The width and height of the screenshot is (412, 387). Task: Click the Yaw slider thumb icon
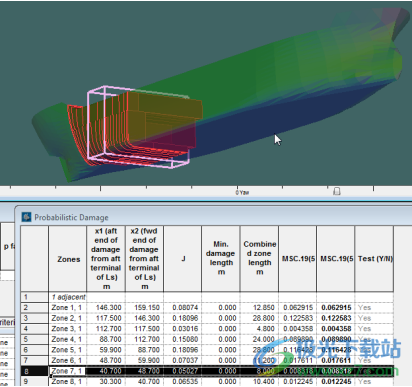tap(337, 191)
